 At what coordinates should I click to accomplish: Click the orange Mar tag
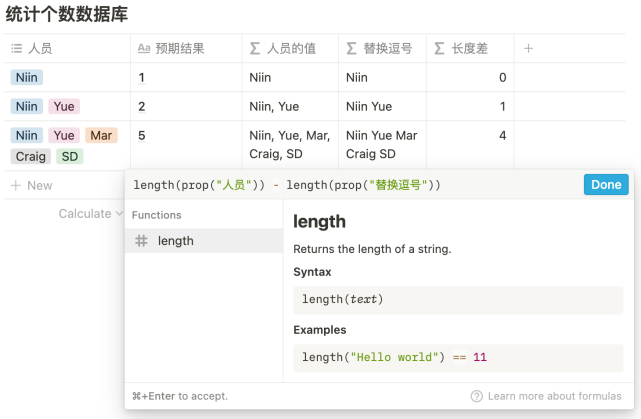[x=100, y=135]
